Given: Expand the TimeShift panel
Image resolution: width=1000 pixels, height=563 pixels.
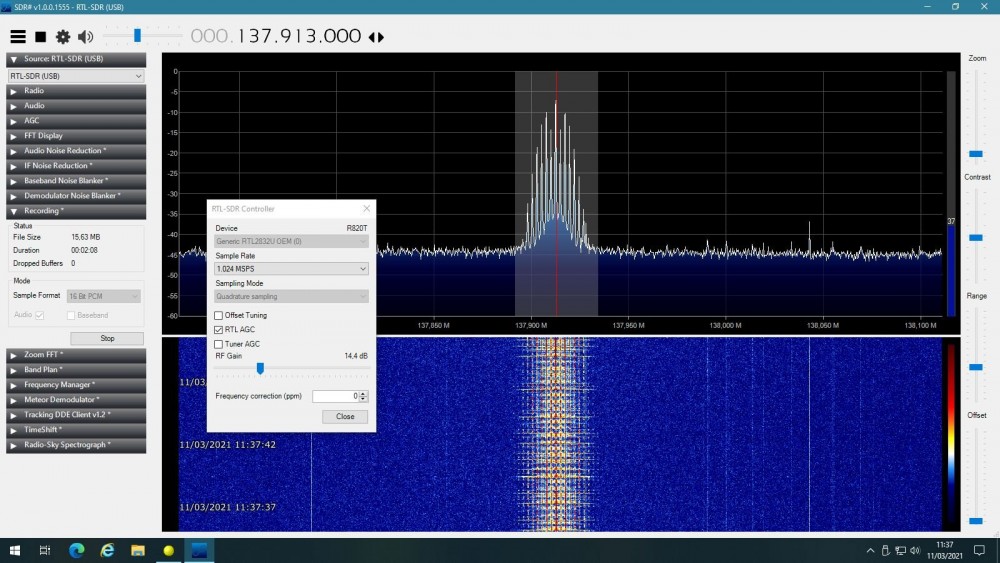Looking at the screenshot, I should pos(76,430).
